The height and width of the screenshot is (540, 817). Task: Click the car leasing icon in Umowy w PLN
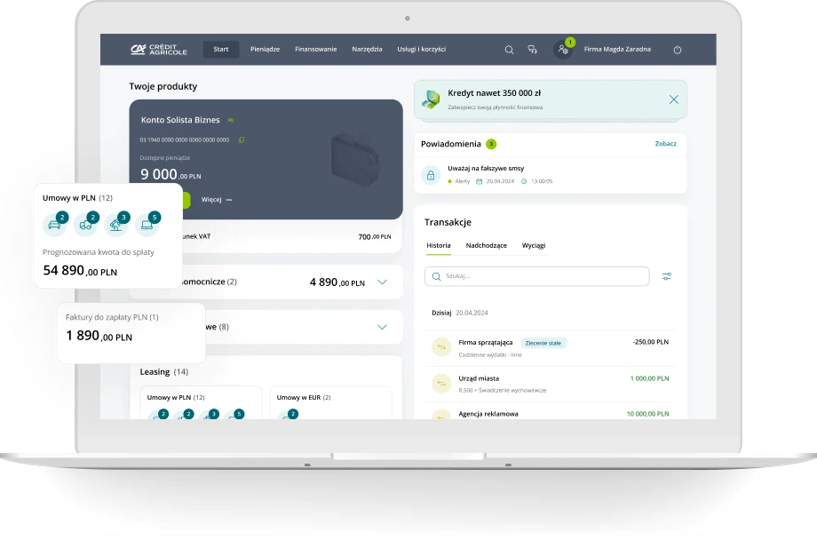tap(55, 225)
